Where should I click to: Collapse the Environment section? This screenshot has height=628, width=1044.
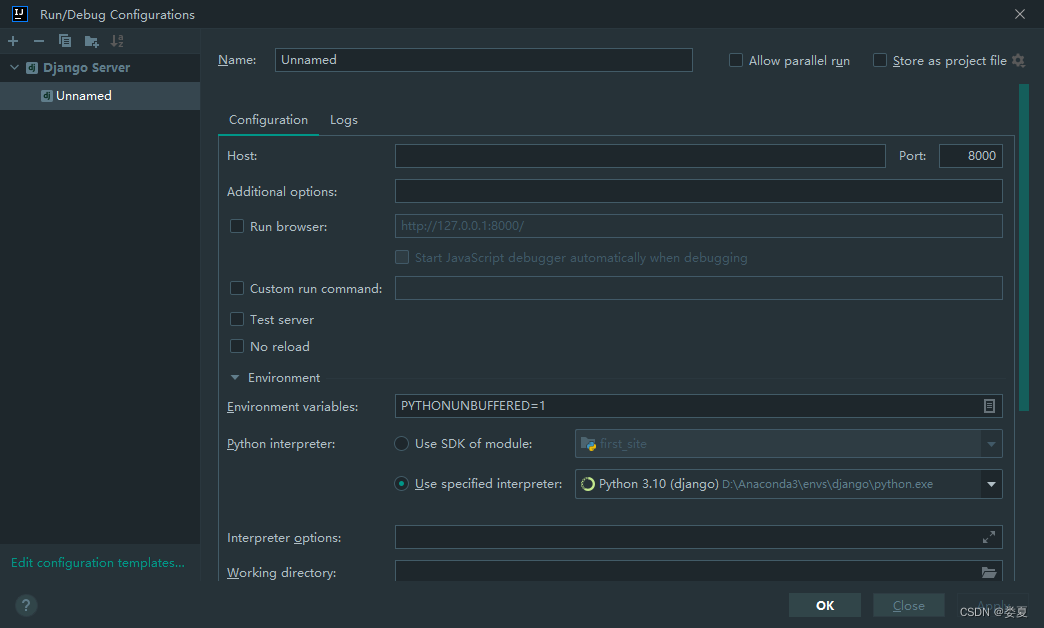tap(235, 377)
